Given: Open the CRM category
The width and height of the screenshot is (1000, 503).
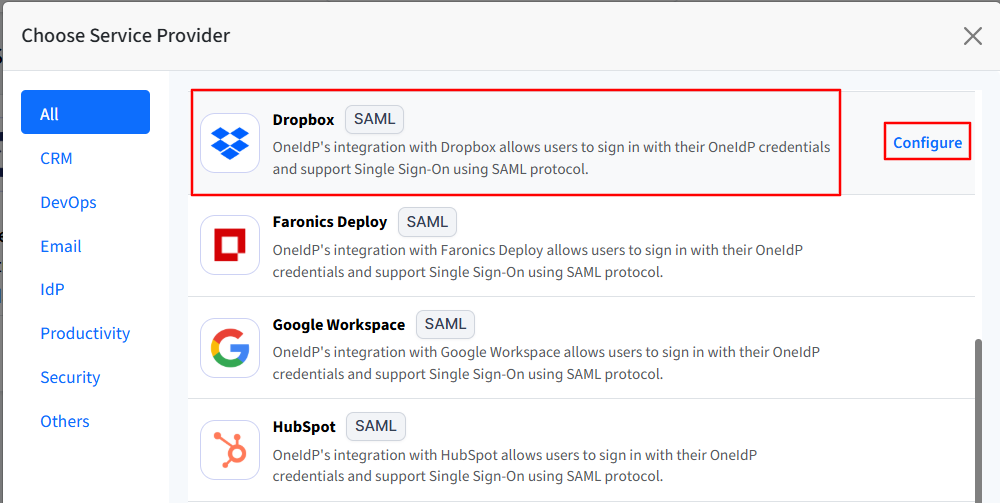Looking at the screenshot, I should 56,158.
